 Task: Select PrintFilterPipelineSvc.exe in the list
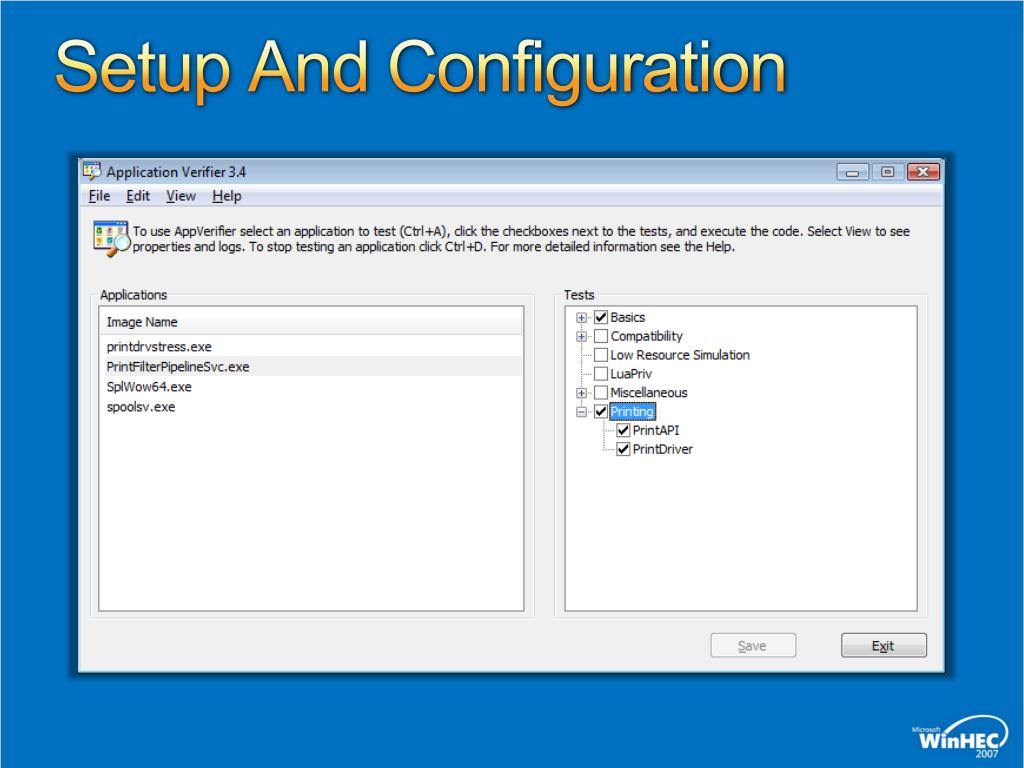(311, 366)
